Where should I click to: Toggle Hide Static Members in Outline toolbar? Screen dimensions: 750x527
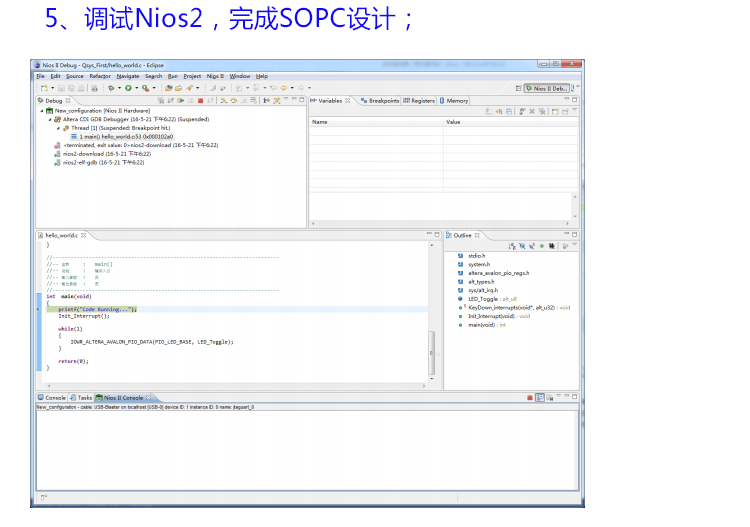(x=532, y=246)
